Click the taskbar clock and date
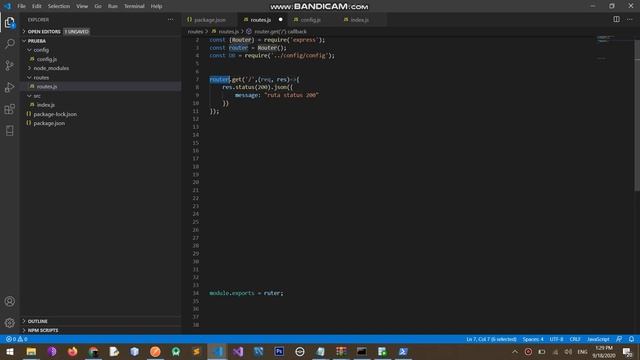The width and height of the screenshot is (640, 360). pyautogui.click(x=604, y=352)
